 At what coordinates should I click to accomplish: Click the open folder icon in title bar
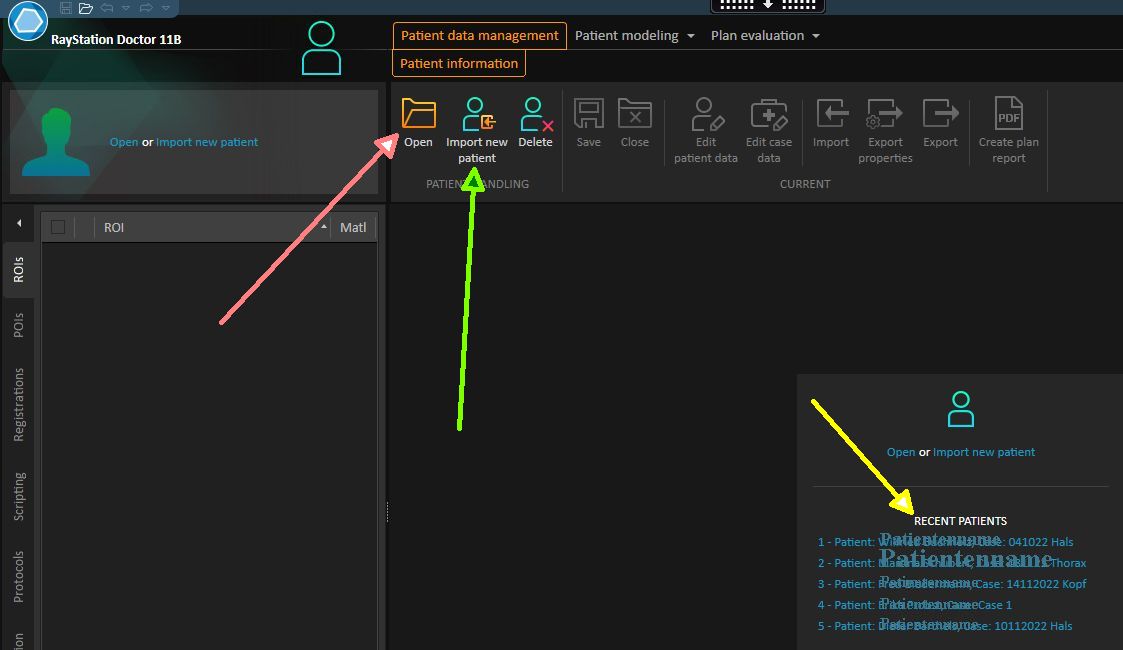click(86, 8)
